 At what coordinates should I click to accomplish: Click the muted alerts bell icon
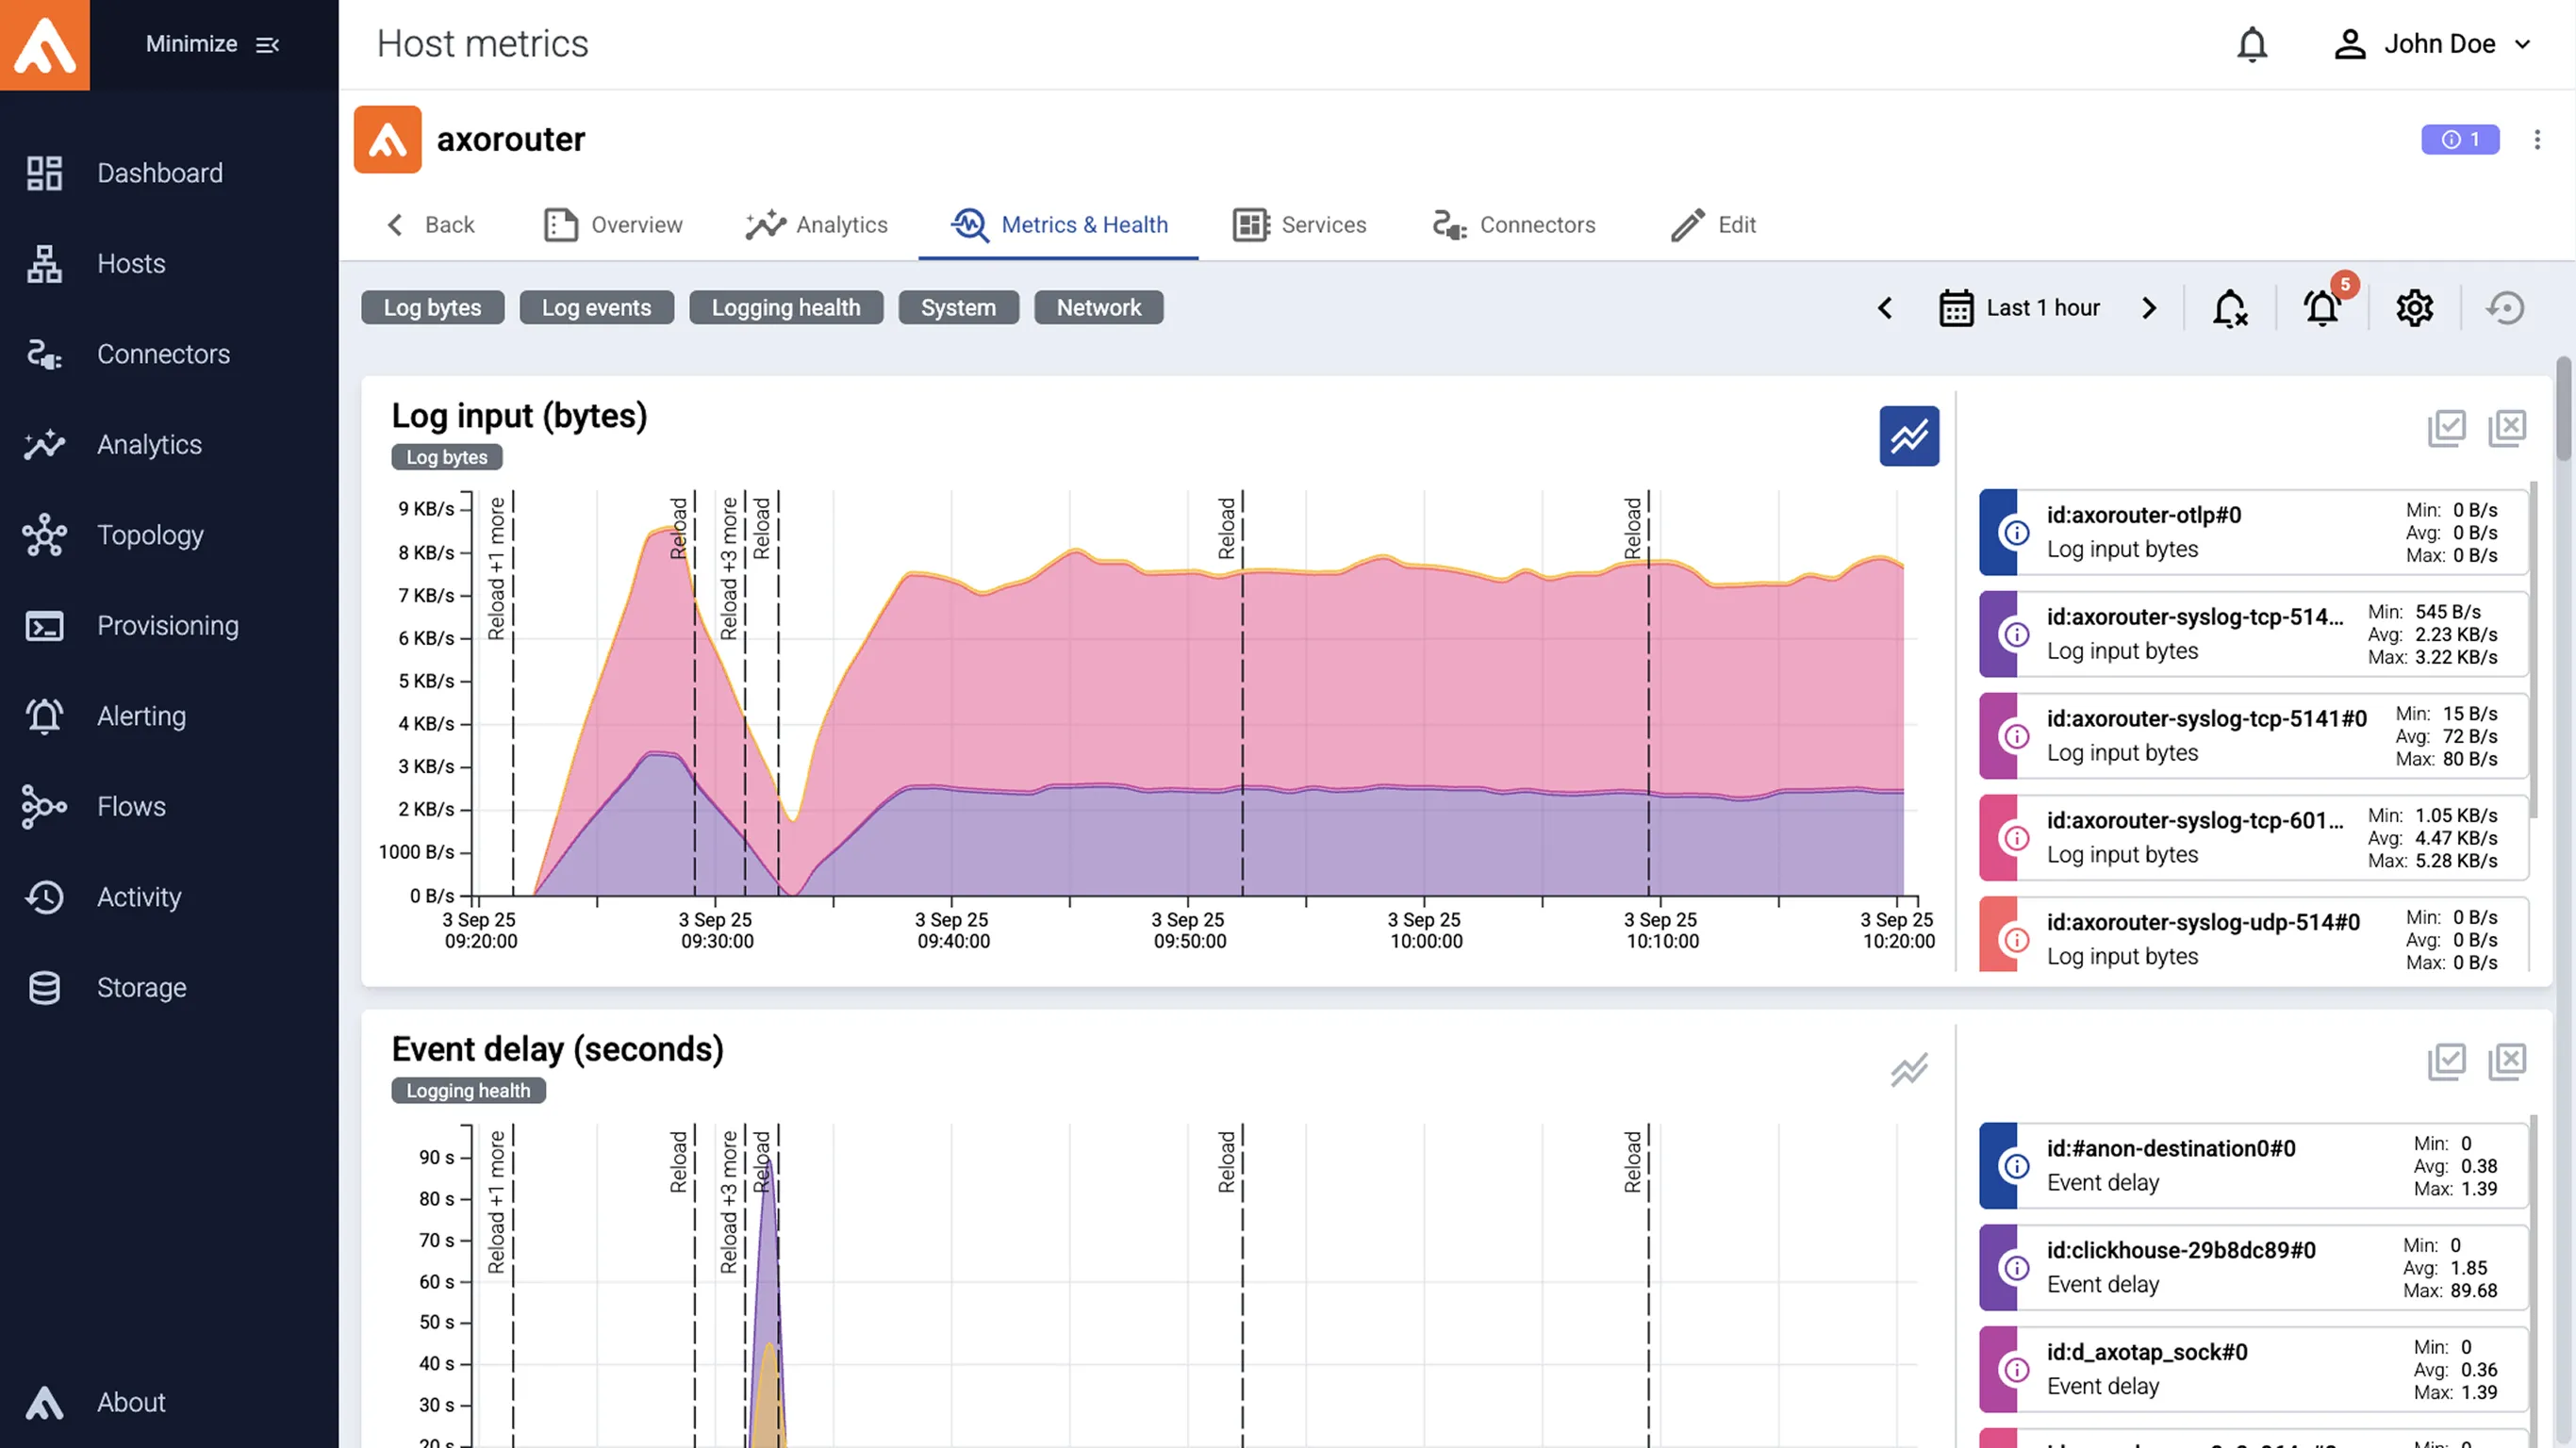tap(2230, 308)
